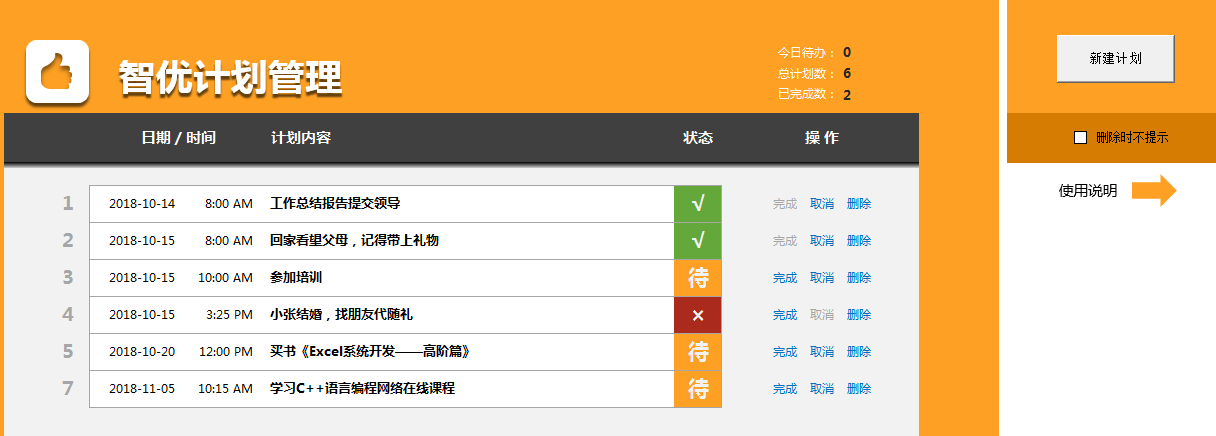1216x436 pixels.
Task: Click 取消 for 回家看望父母 row
Action: 822,241
